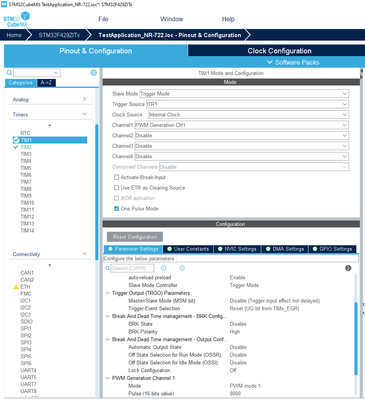Click the green check icon beside TIM2
The width and height of the screenshot is (365, 400).
15,147
